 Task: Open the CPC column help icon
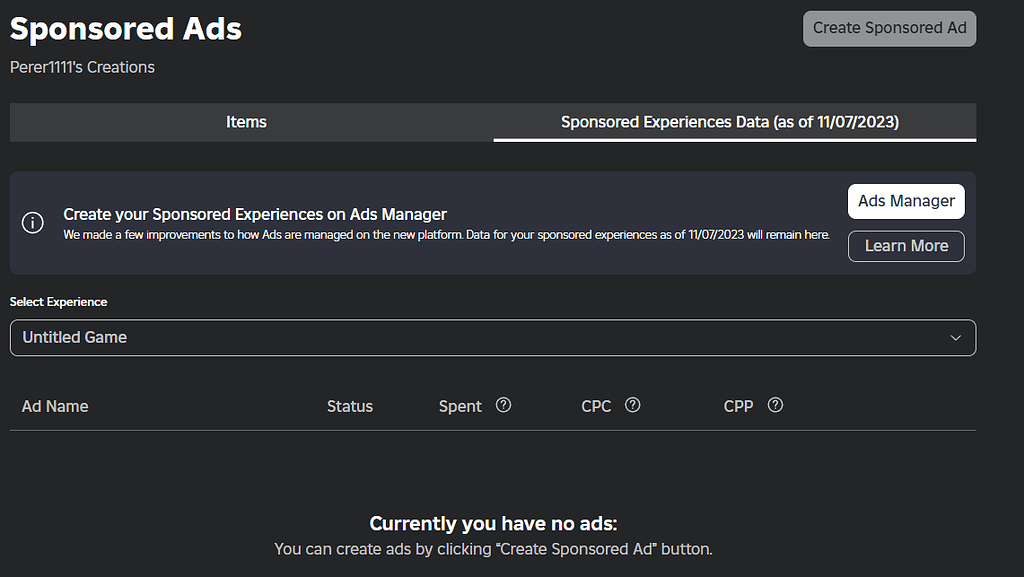(x=632, y=405)
